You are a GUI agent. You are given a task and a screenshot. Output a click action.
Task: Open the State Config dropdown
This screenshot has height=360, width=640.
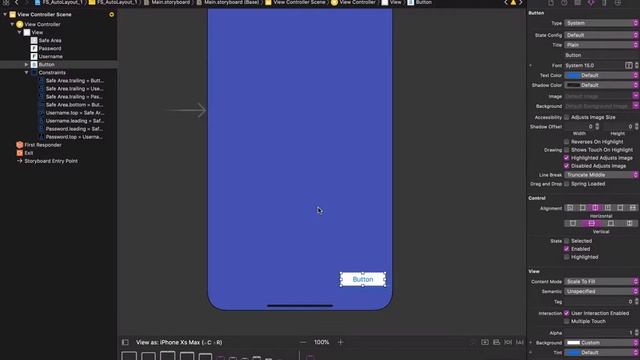tap(601, 35)
